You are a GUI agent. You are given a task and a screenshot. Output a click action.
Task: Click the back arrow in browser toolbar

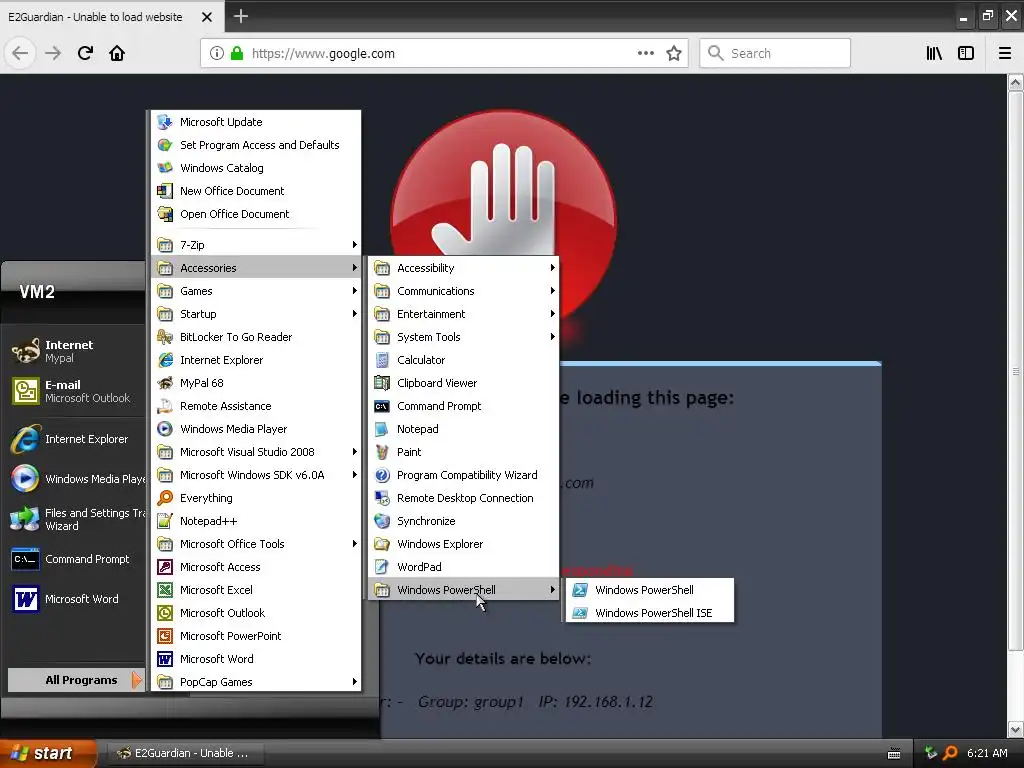[x=20, y=53]
